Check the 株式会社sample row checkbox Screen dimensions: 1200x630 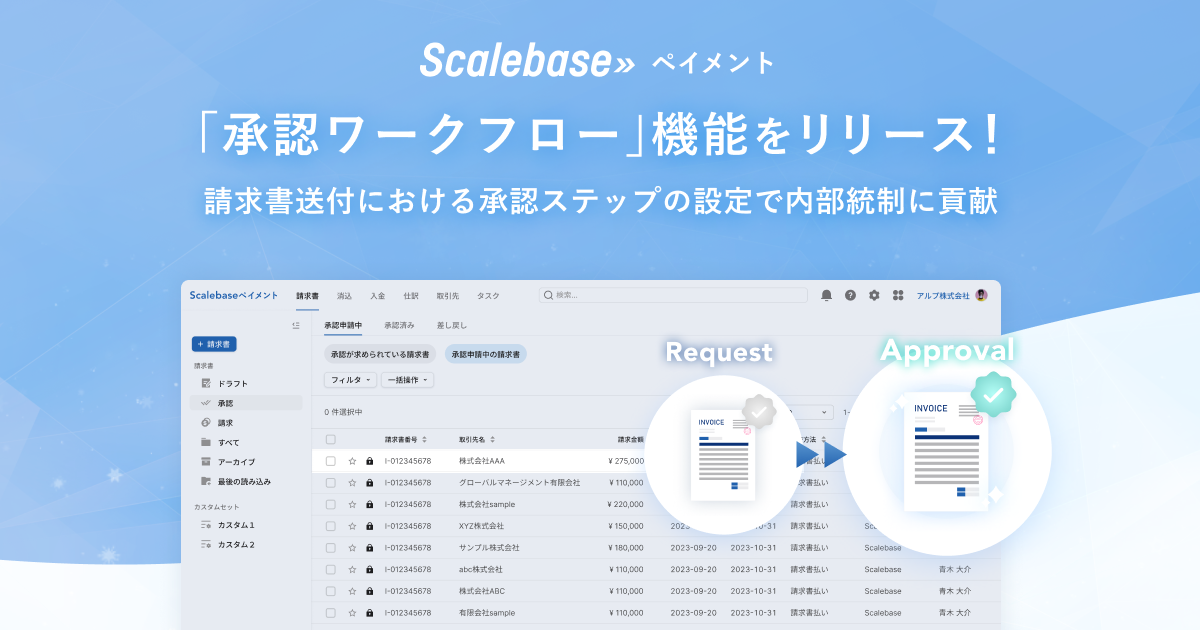pyautogui.click(x=331, y=504)
